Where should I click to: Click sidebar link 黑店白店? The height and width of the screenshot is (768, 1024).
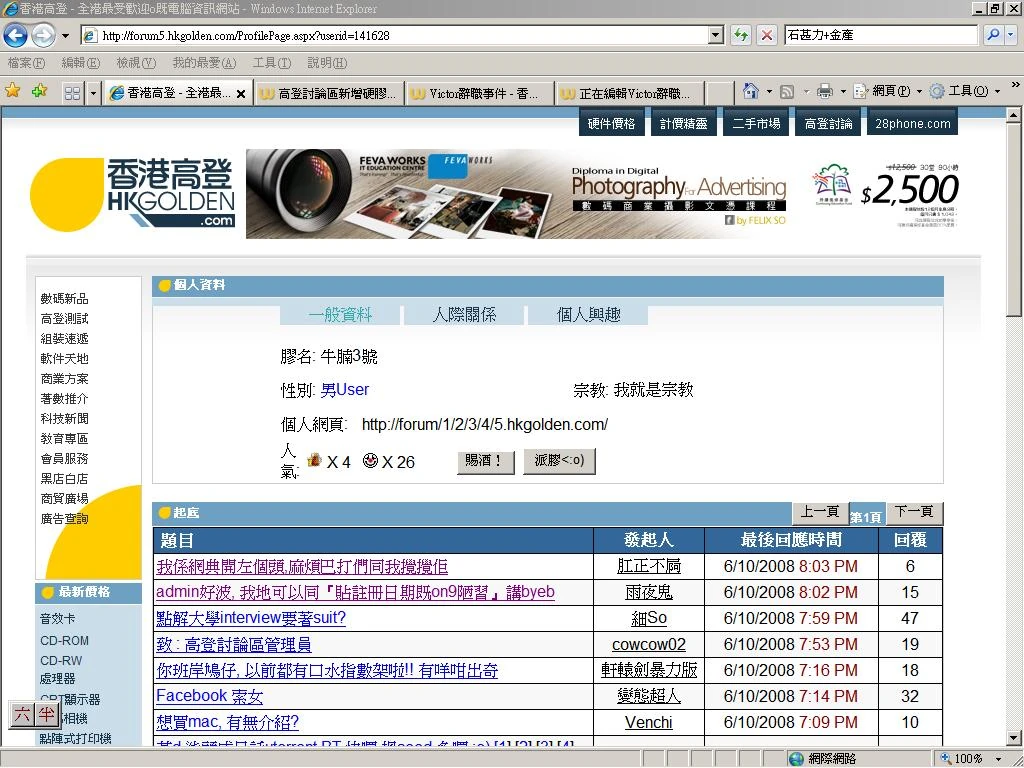[x=64, y=479]
